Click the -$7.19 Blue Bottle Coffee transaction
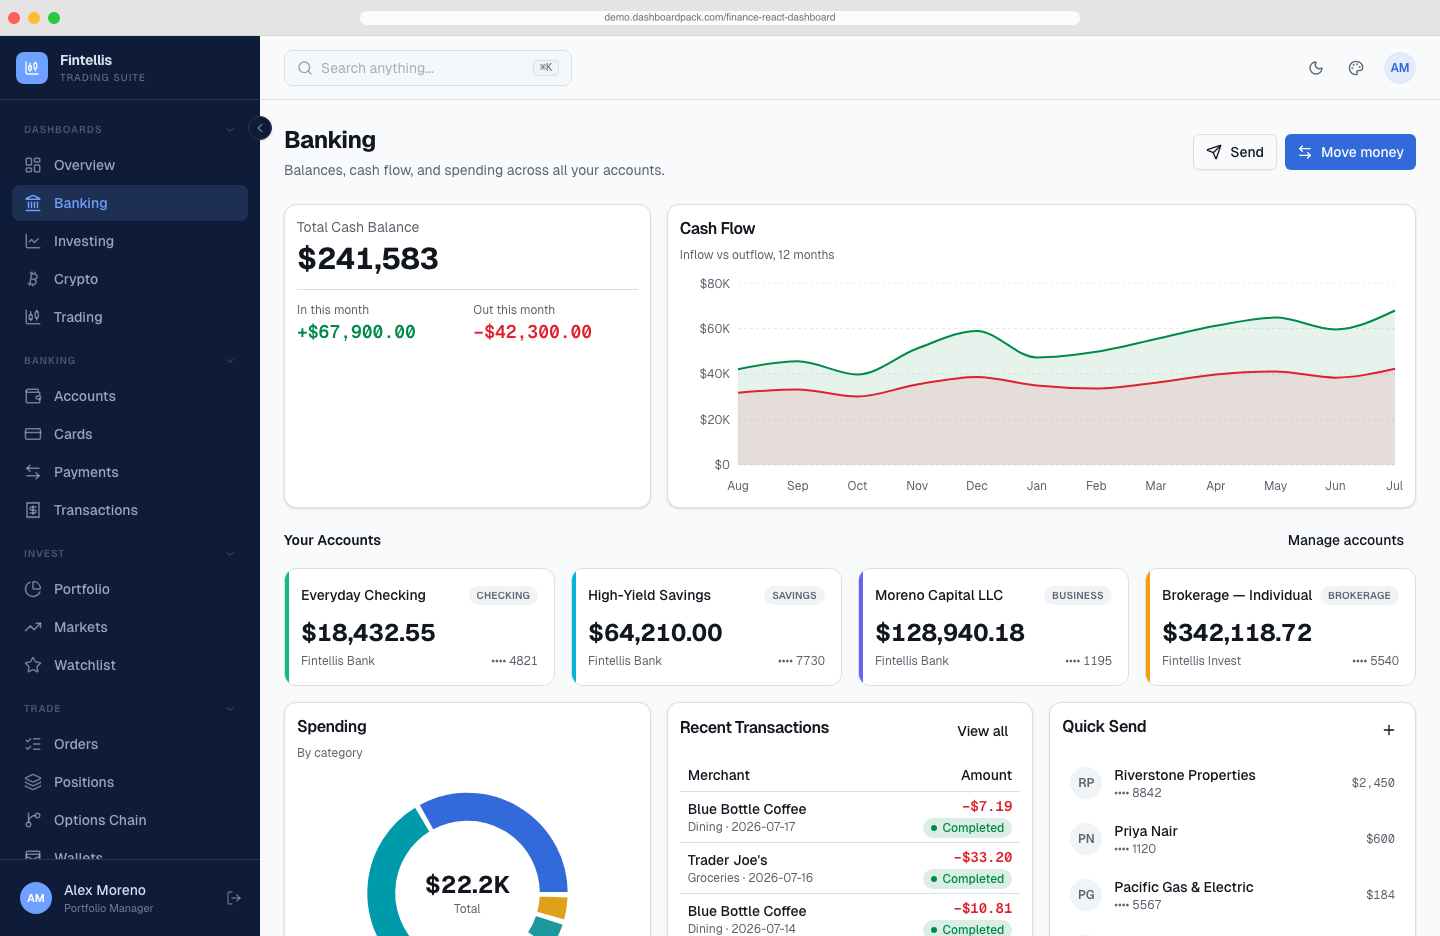 (850, 817)
